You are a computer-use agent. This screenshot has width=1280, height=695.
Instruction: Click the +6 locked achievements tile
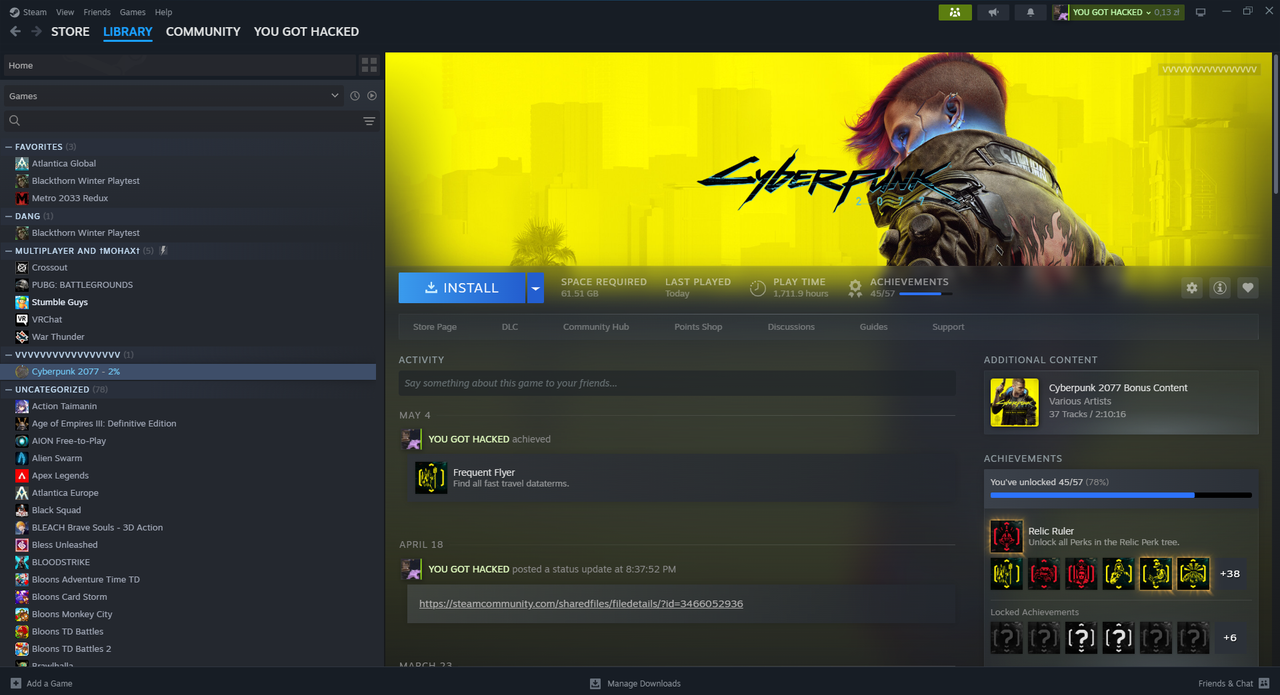tap(1230, 638)
